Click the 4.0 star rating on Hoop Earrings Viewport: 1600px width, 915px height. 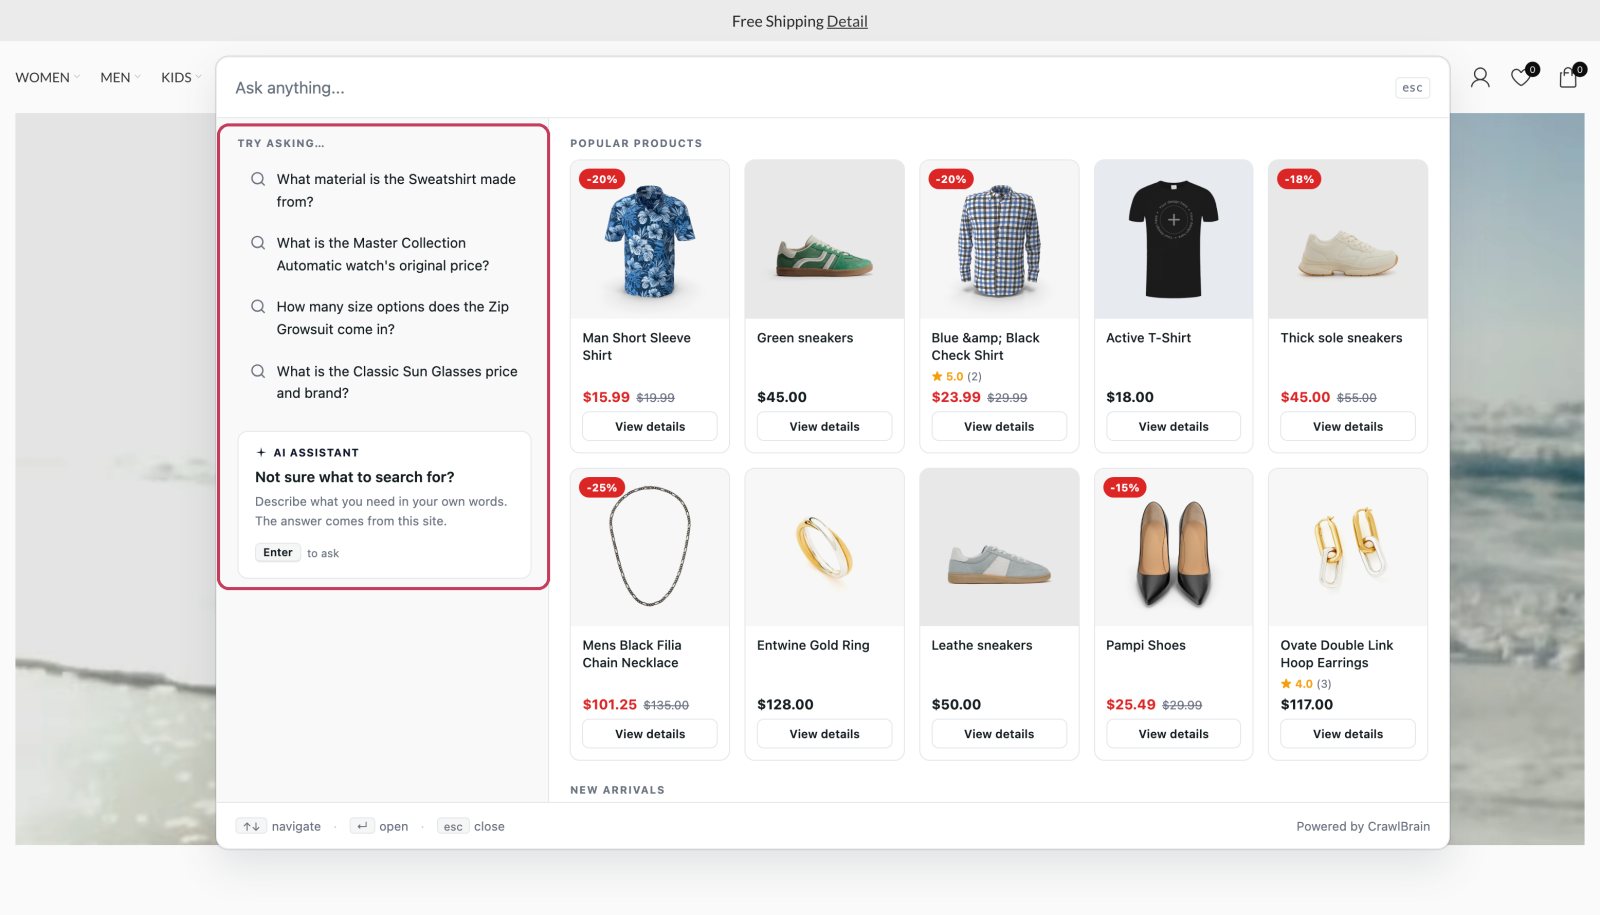coord(1306,684)
